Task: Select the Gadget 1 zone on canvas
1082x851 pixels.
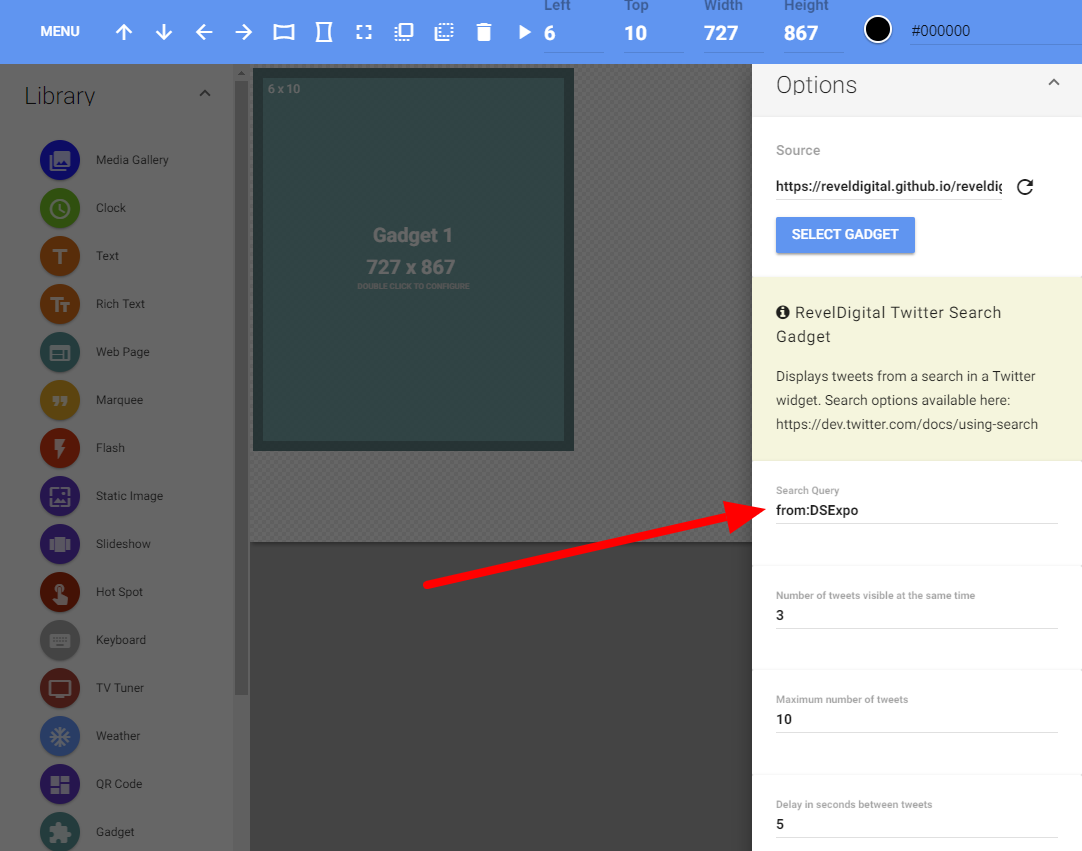Action: point(413,260)
